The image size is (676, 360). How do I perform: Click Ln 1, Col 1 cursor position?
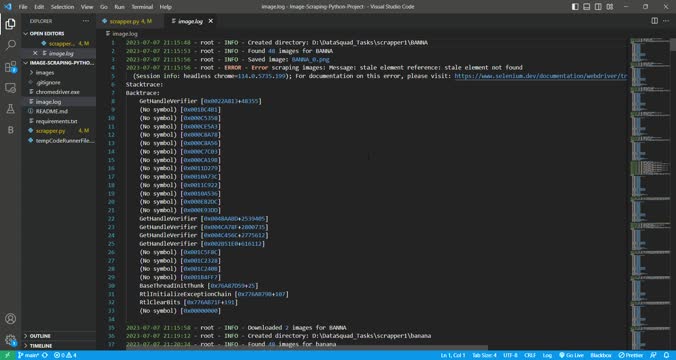point(453,355)
